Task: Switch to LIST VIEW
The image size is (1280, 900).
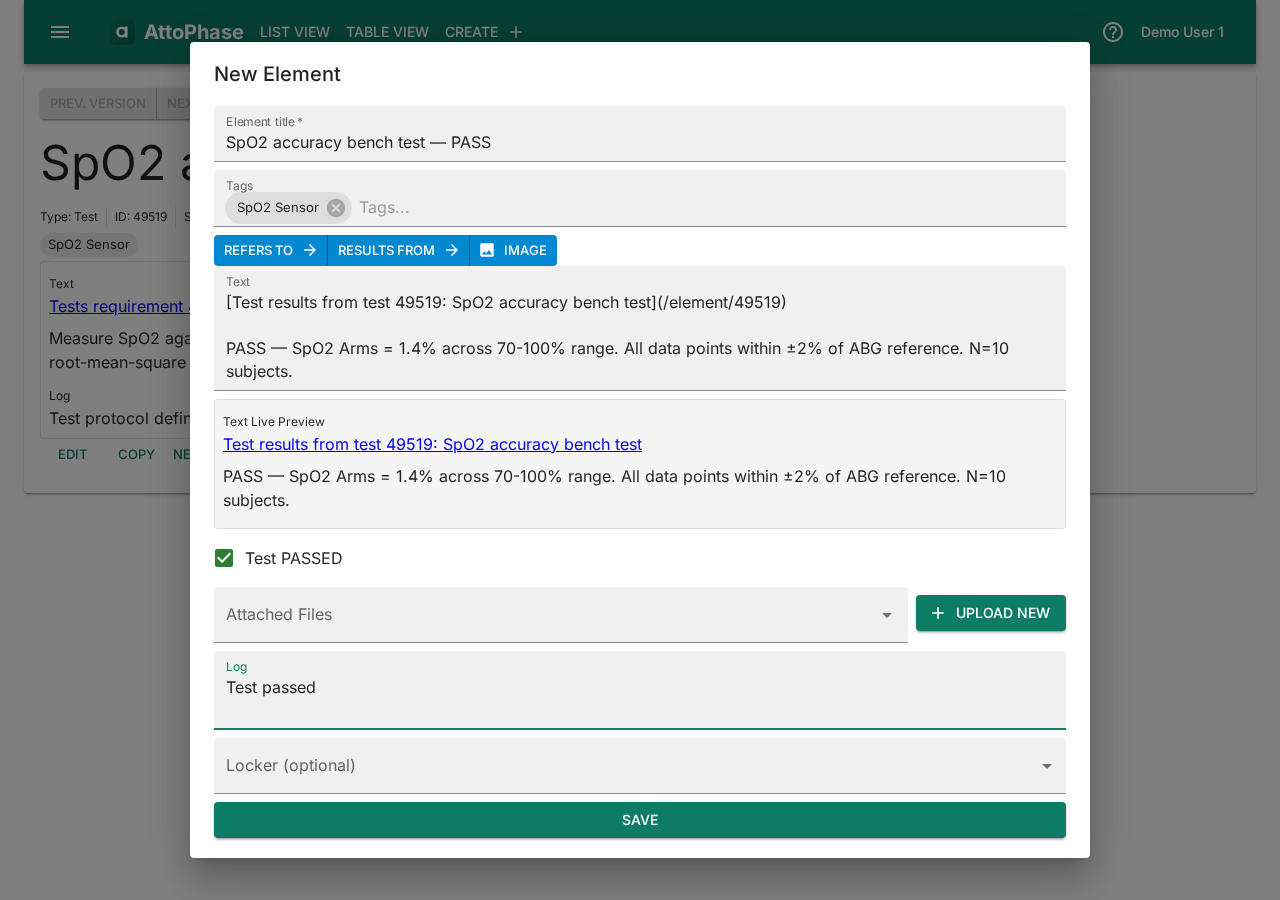Action: pyautogui.click(x=294, y=32)
